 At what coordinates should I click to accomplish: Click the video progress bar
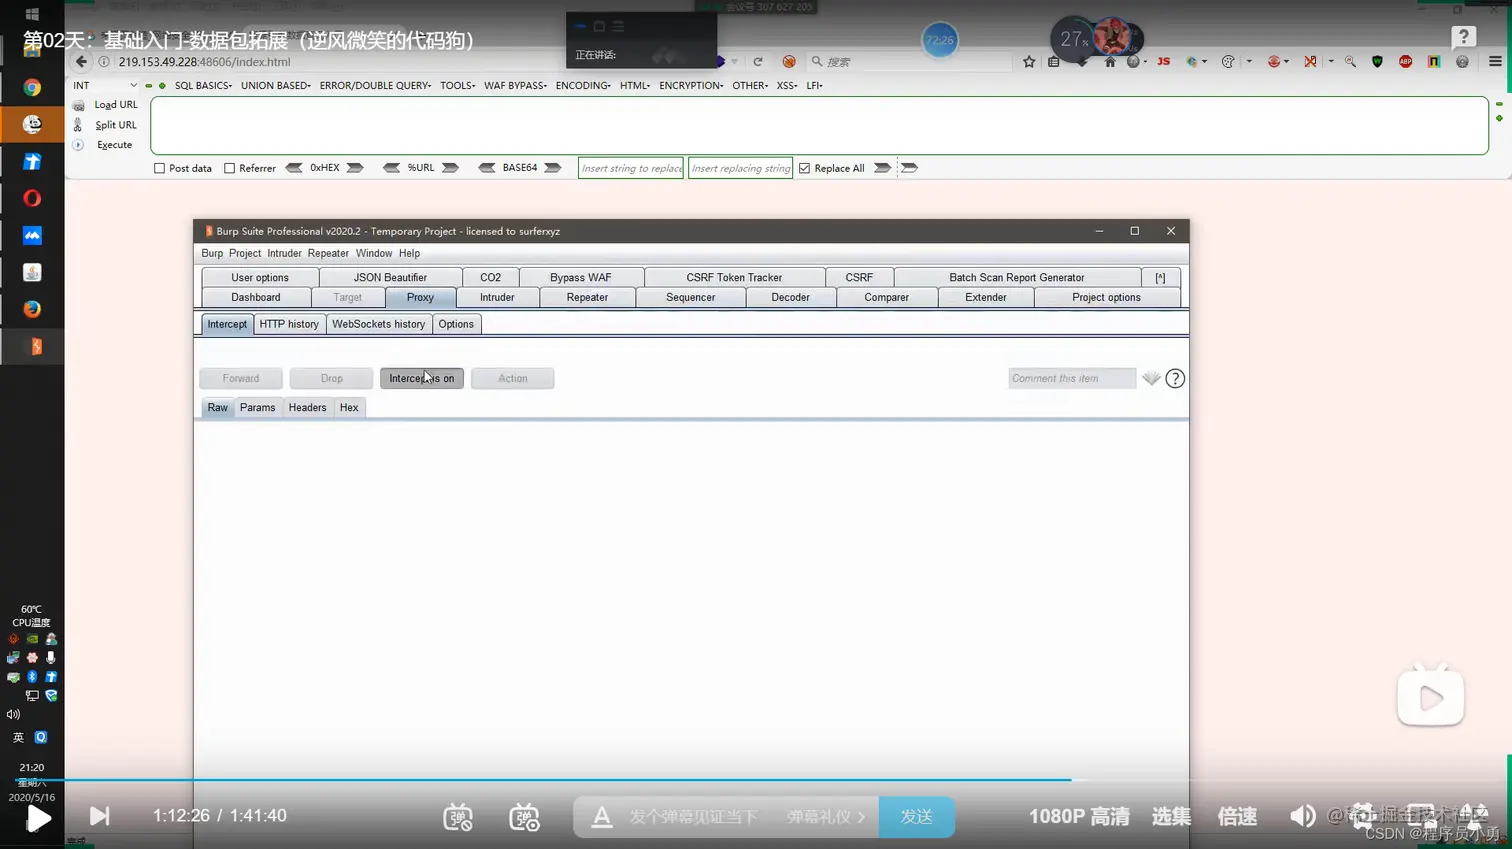tap(756, 779)
